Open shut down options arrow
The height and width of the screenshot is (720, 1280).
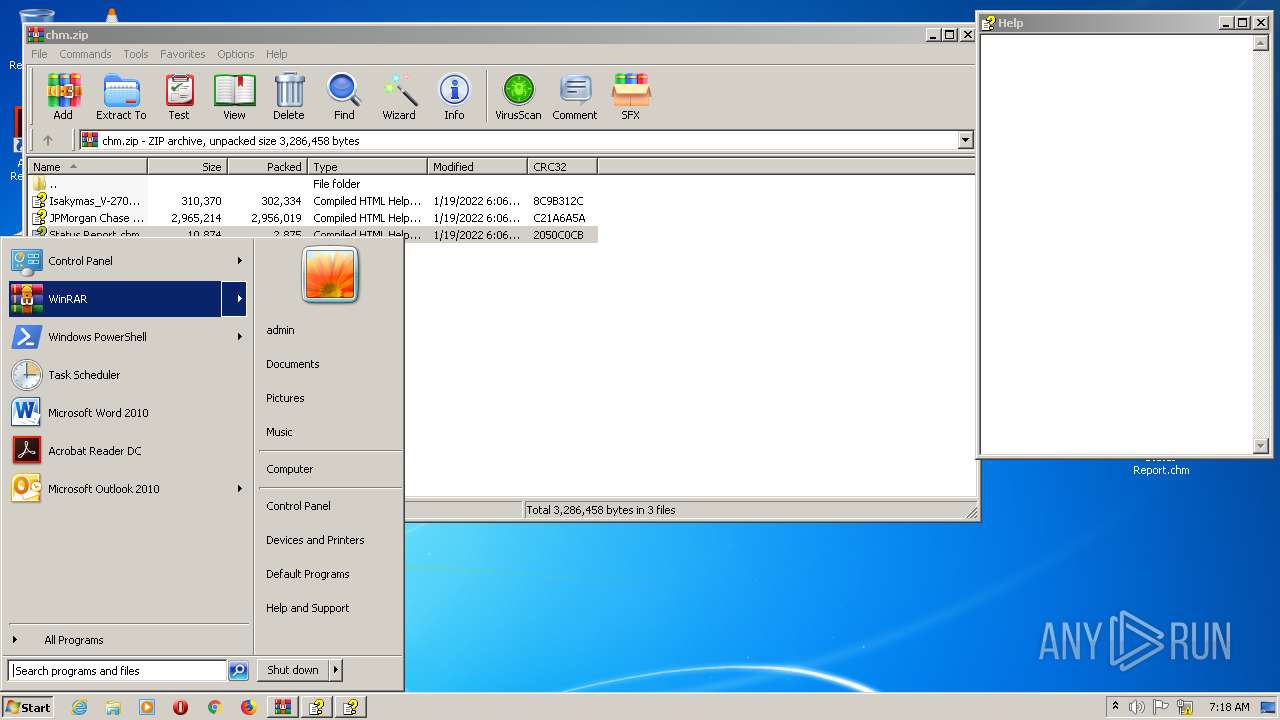[x=336, y=670]
